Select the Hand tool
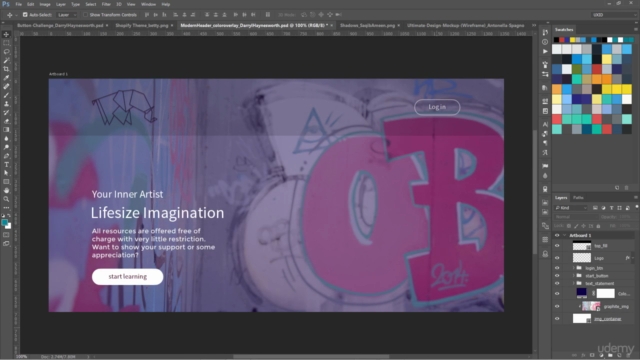Image resolution: width=640 pixels, height=360 pixels. (6, 191)
